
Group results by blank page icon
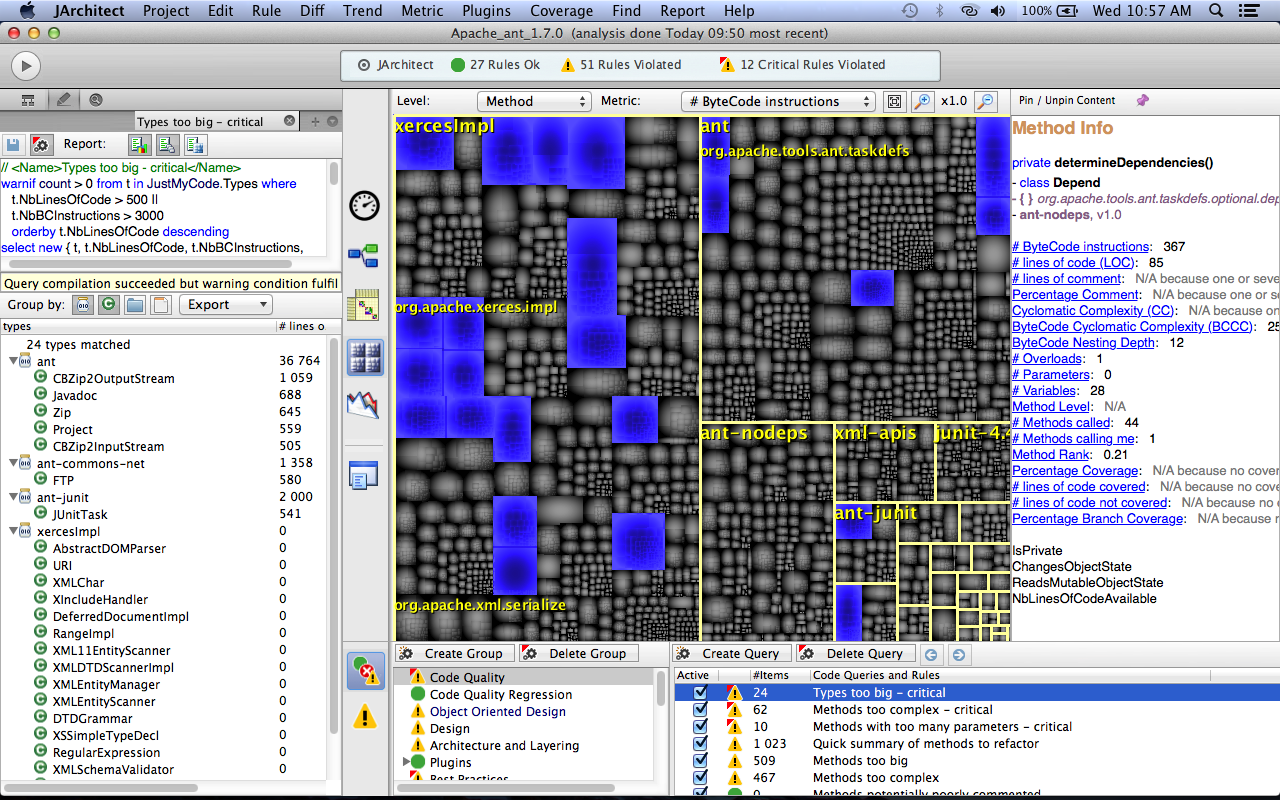[x=161, y=305]
